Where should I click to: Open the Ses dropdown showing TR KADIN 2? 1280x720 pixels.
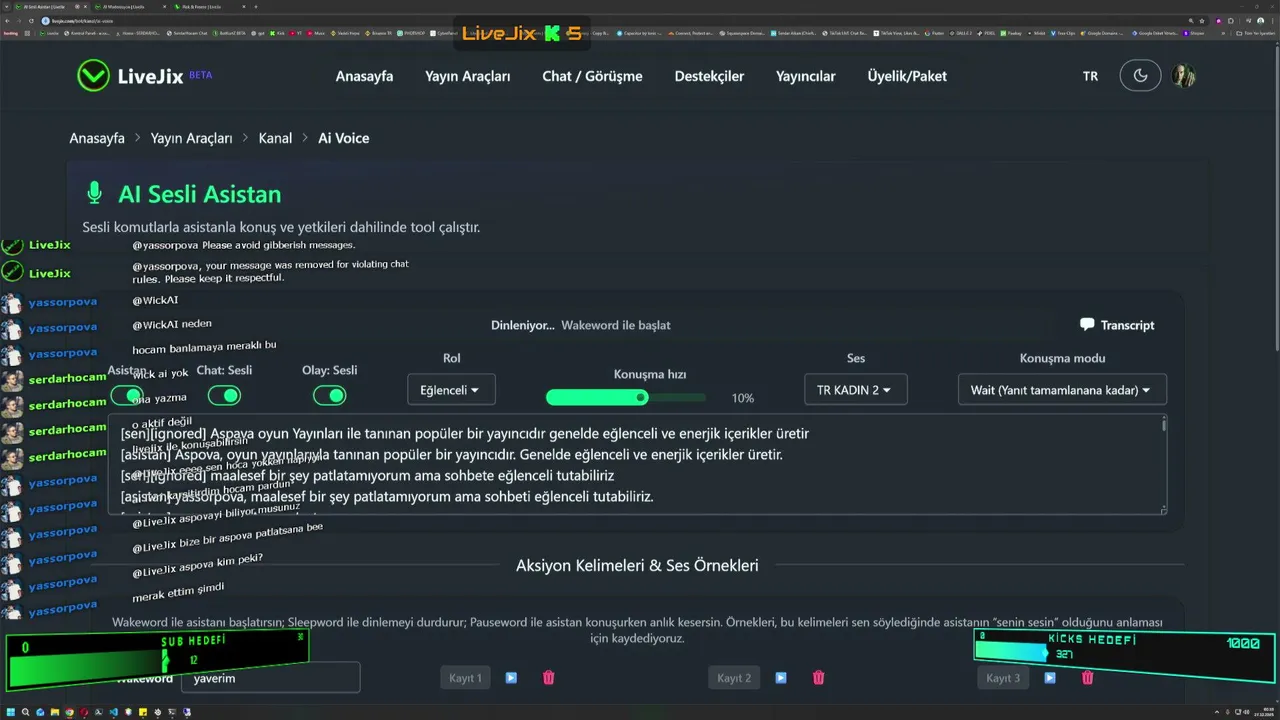click(855, 390)
